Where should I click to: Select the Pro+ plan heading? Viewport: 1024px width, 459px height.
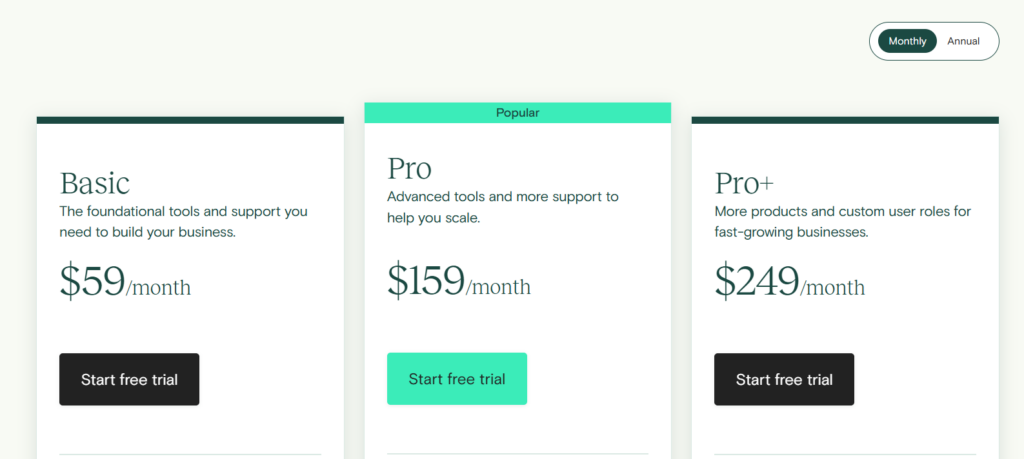coord(745,183)
